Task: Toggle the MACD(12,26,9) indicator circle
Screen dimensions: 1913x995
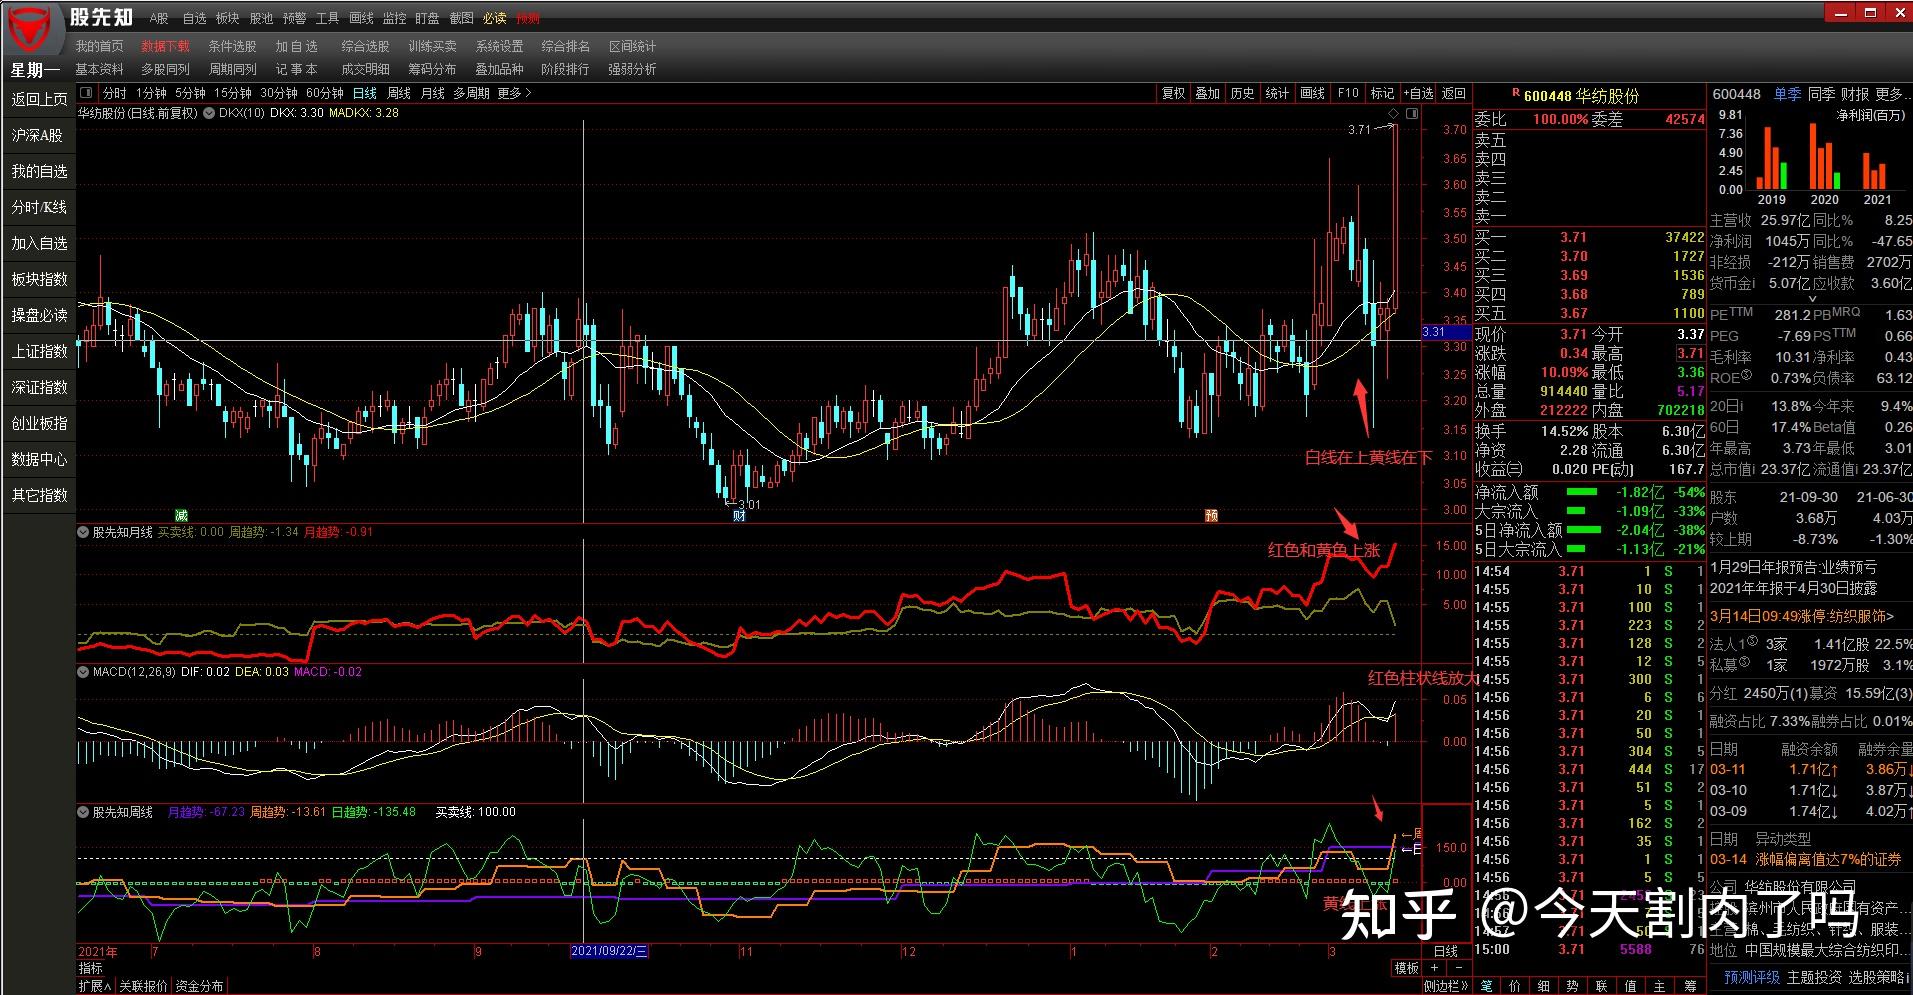Action: click(84, 672)
